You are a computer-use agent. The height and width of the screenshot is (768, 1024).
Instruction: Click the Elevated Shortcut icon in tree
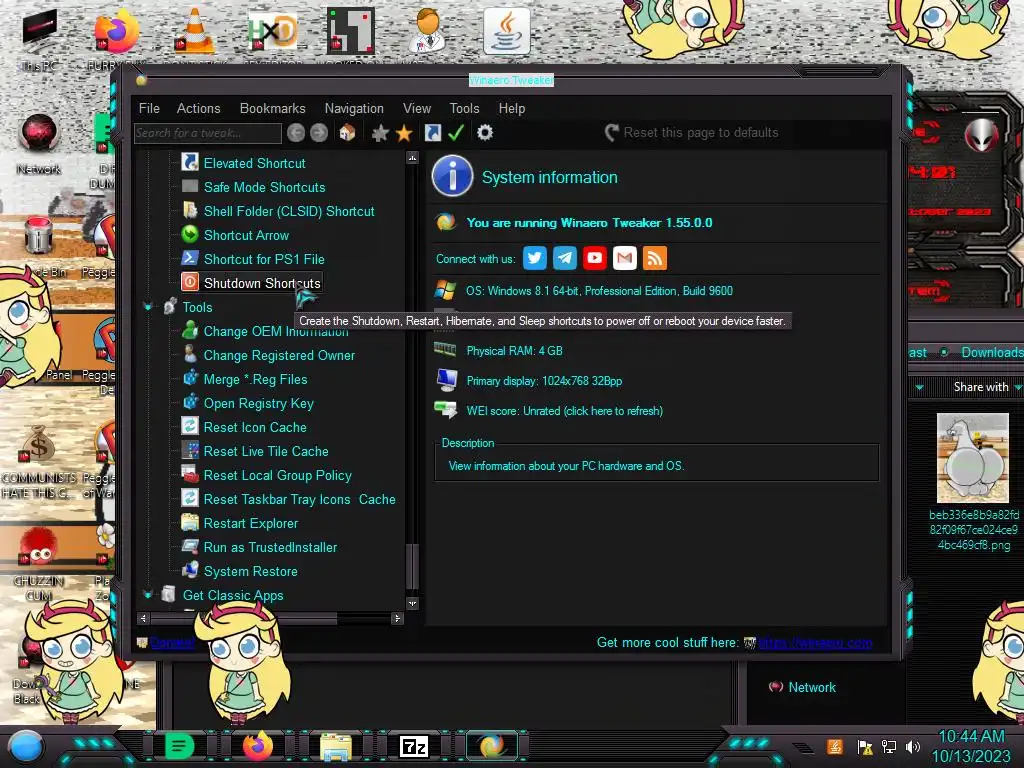pos(189,162)
